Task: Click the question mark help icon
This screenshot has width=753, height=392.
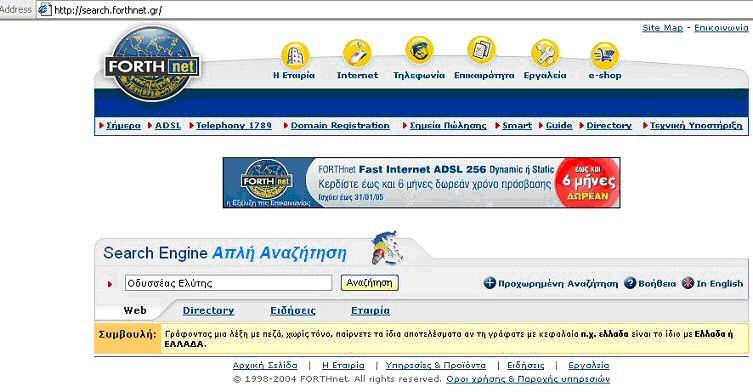Action: point(630,283)
